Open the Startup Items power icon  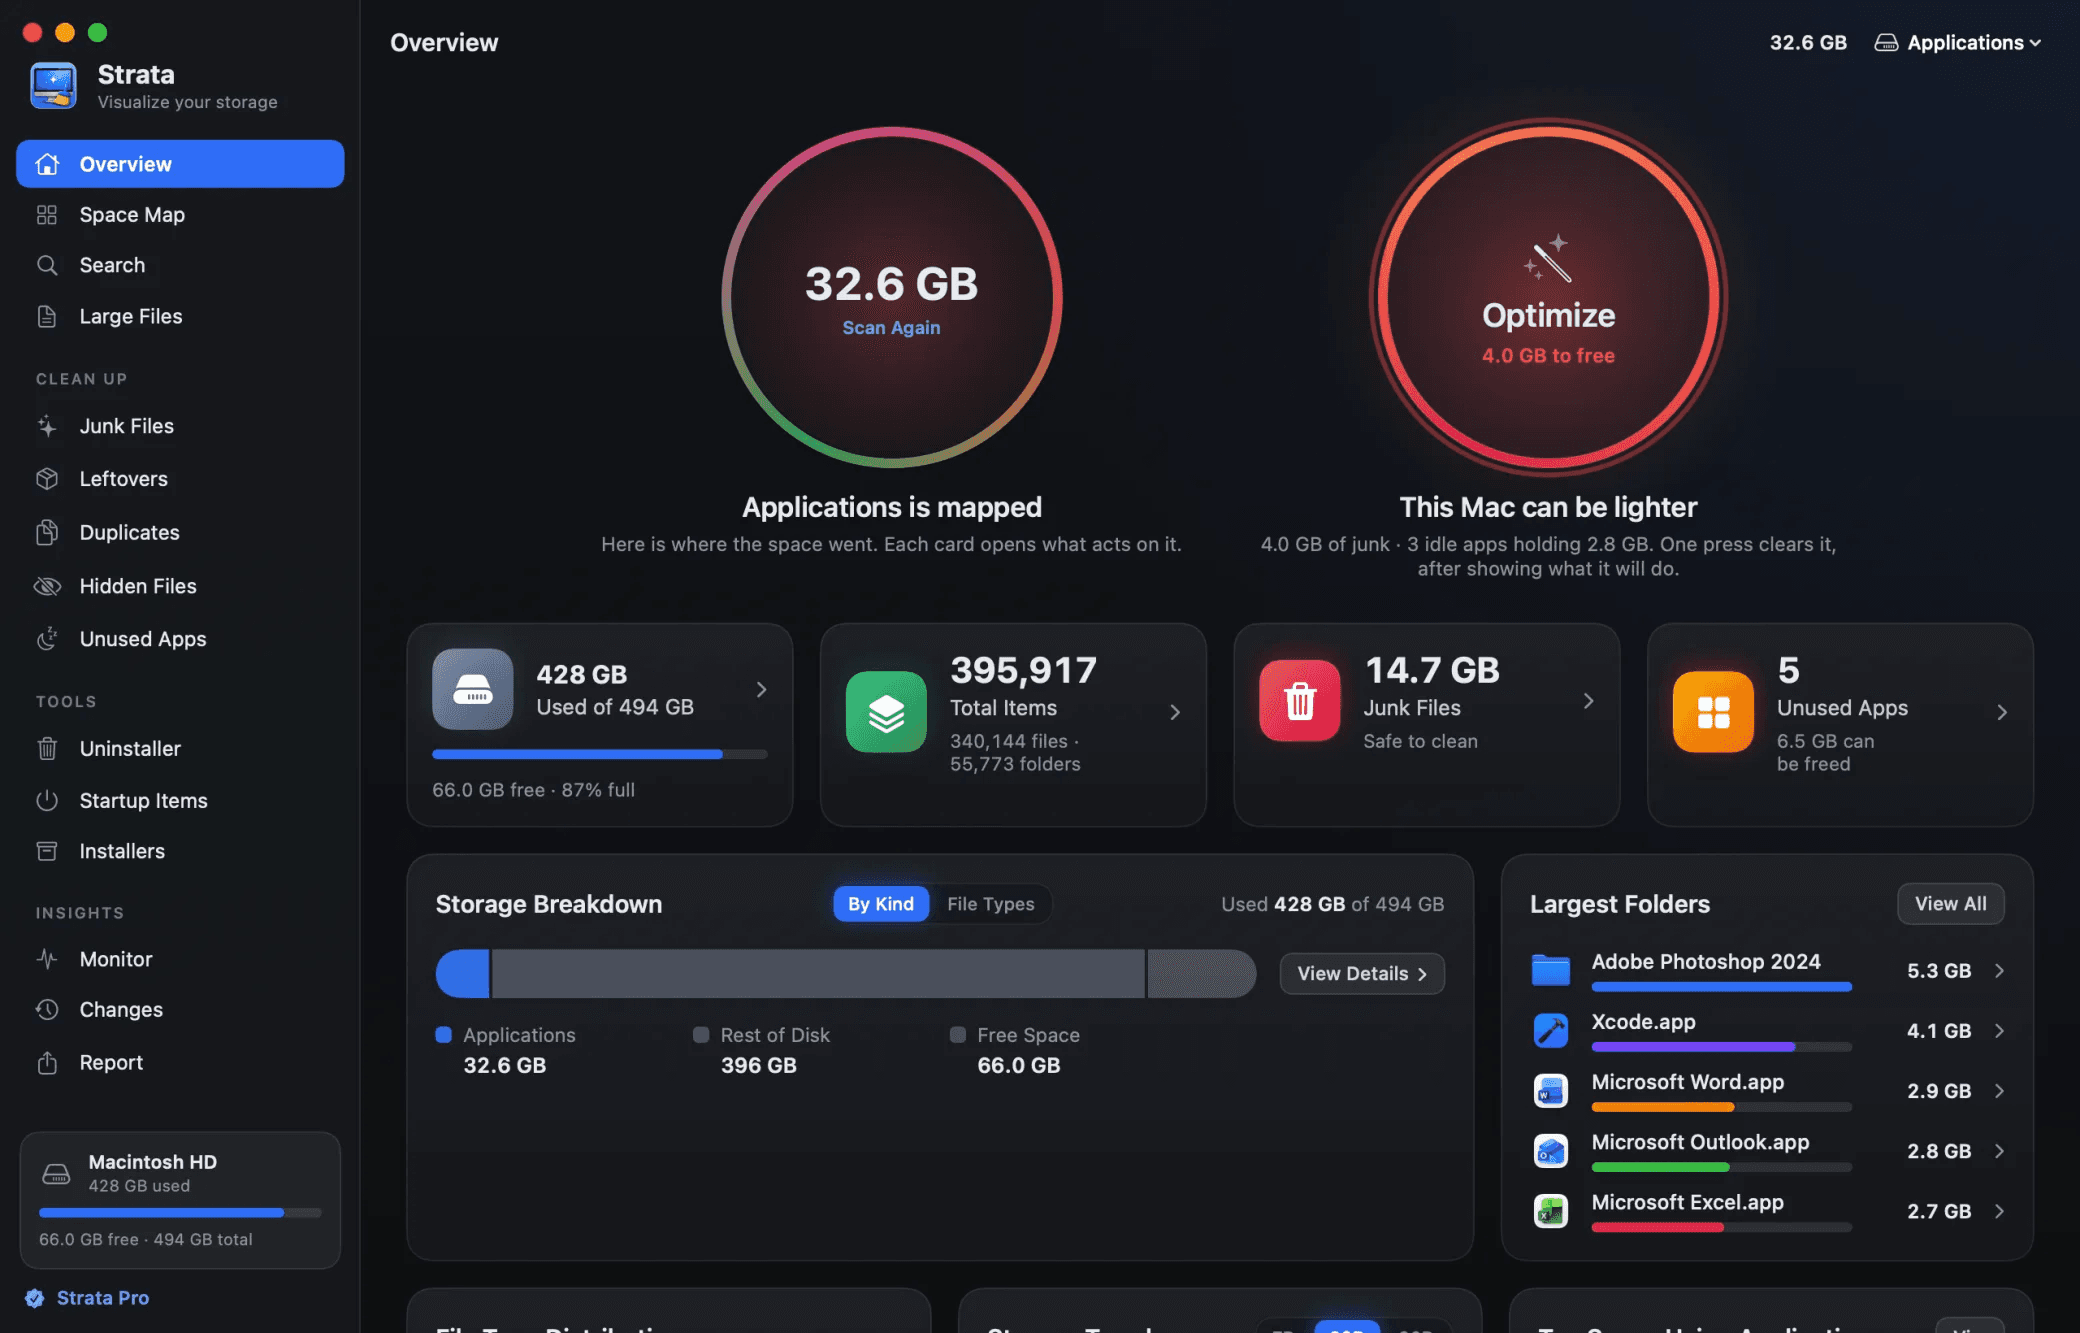(47, 800)
